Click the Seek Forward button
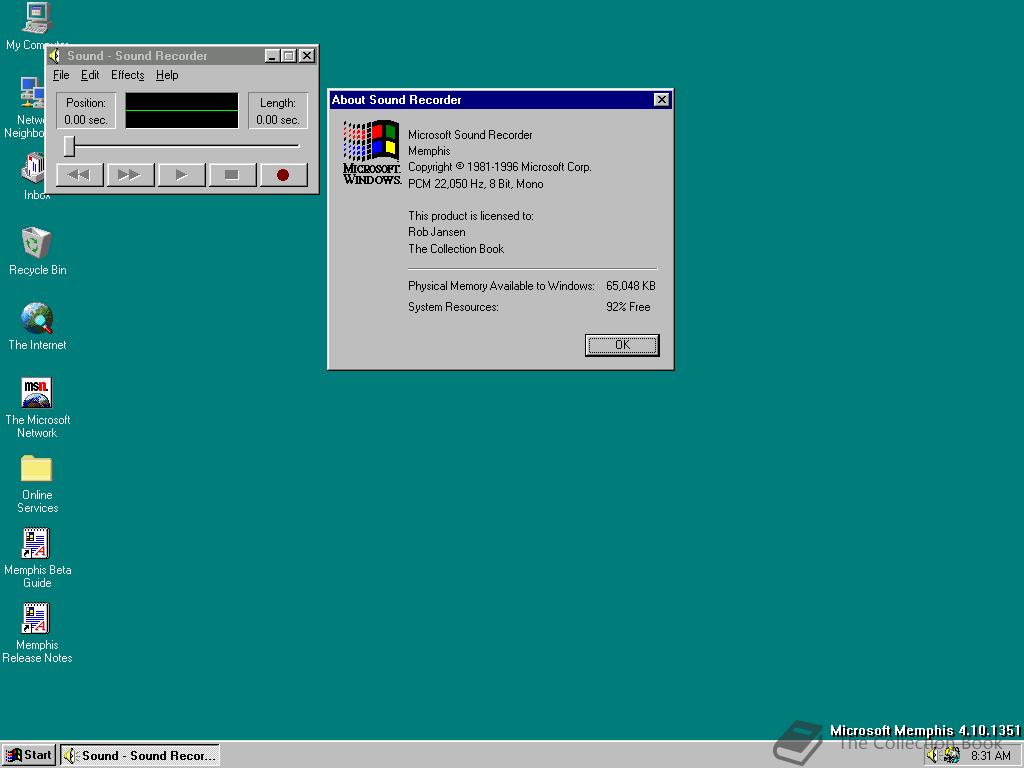Image resolution: width=1024 pixels, height=768 pixels. (129, 174)
